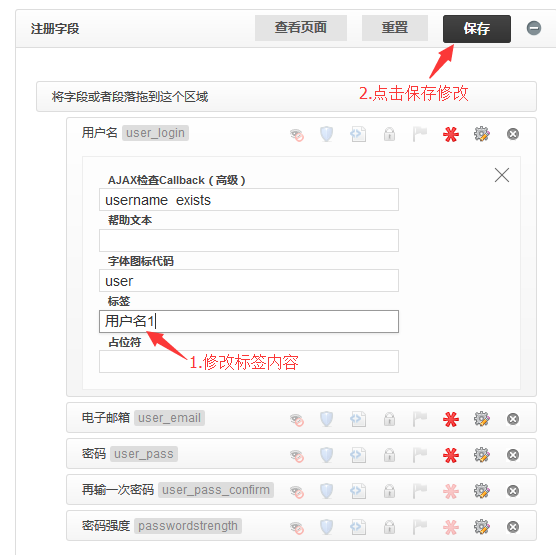Toggle required asterisk on user_pass_confirm
The width and height of the screenshot is (556, 555).
pyautogui.click(x=451, y=491)
